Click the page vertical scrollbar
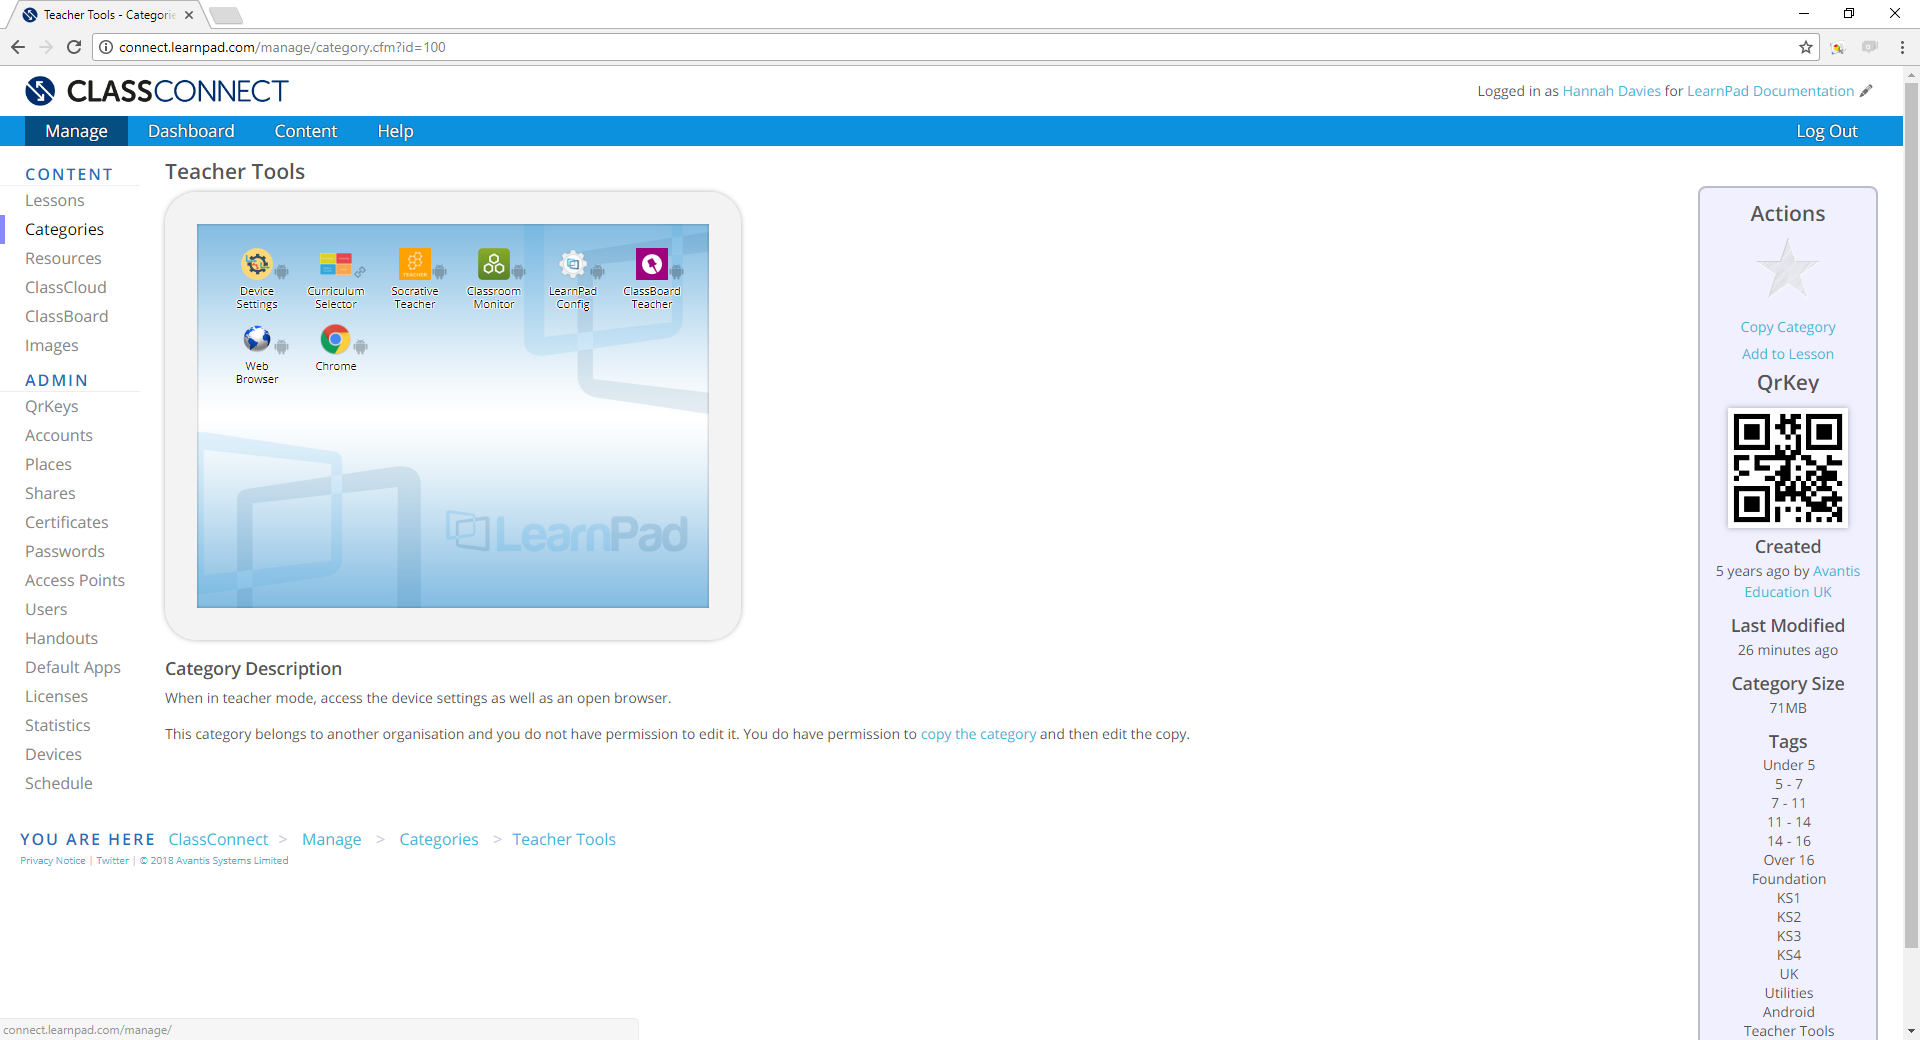Viewport: 1920px width, 1040px height. (1911, 515)
